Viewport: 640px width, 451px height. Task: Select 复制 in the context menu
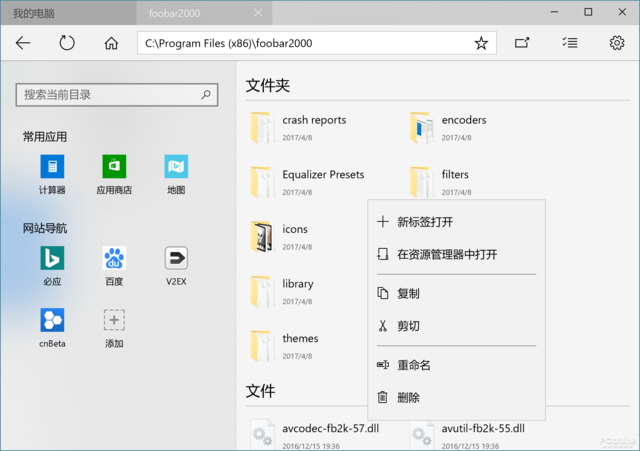pyautogui.click(x=456, y=293)
